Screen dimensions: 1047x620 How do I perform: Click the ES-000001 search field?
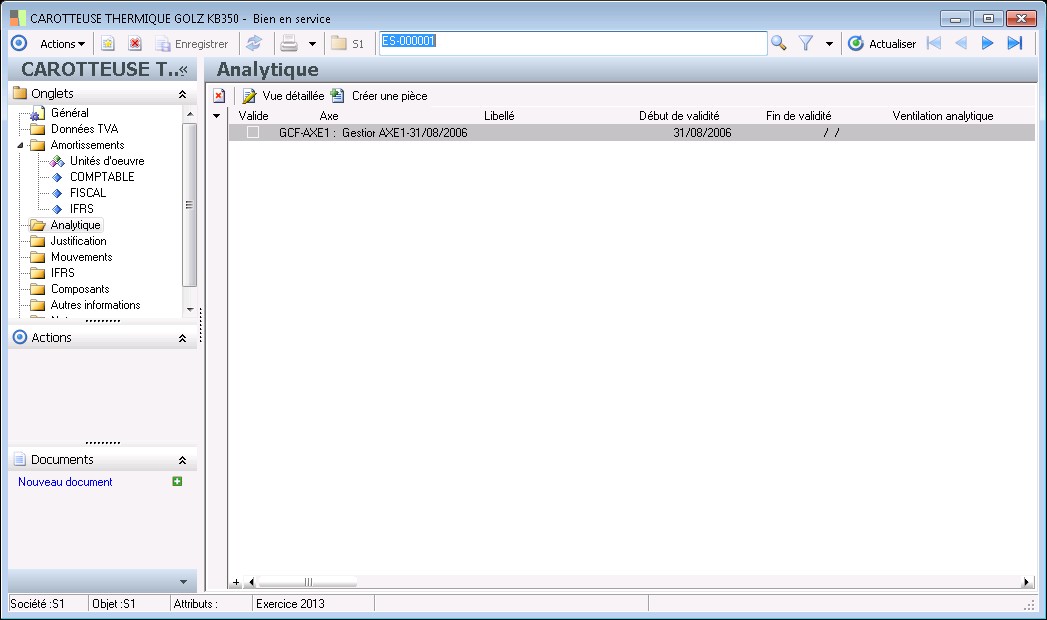tap(573, 43)
